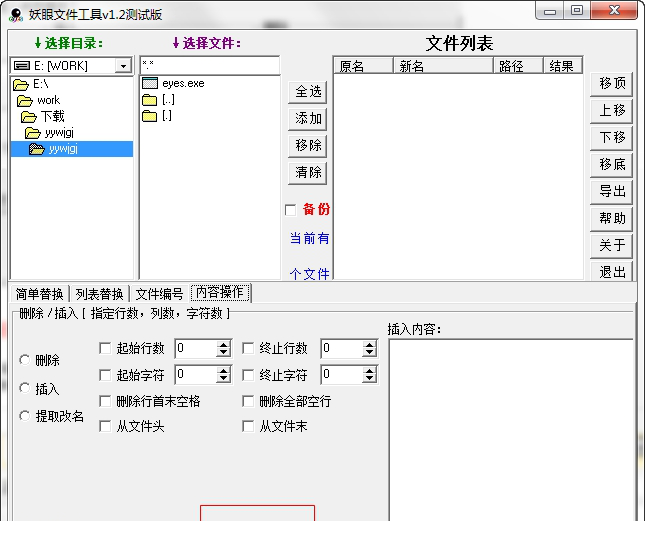Switch to the 内容操作 tab

tap(220, 293)
